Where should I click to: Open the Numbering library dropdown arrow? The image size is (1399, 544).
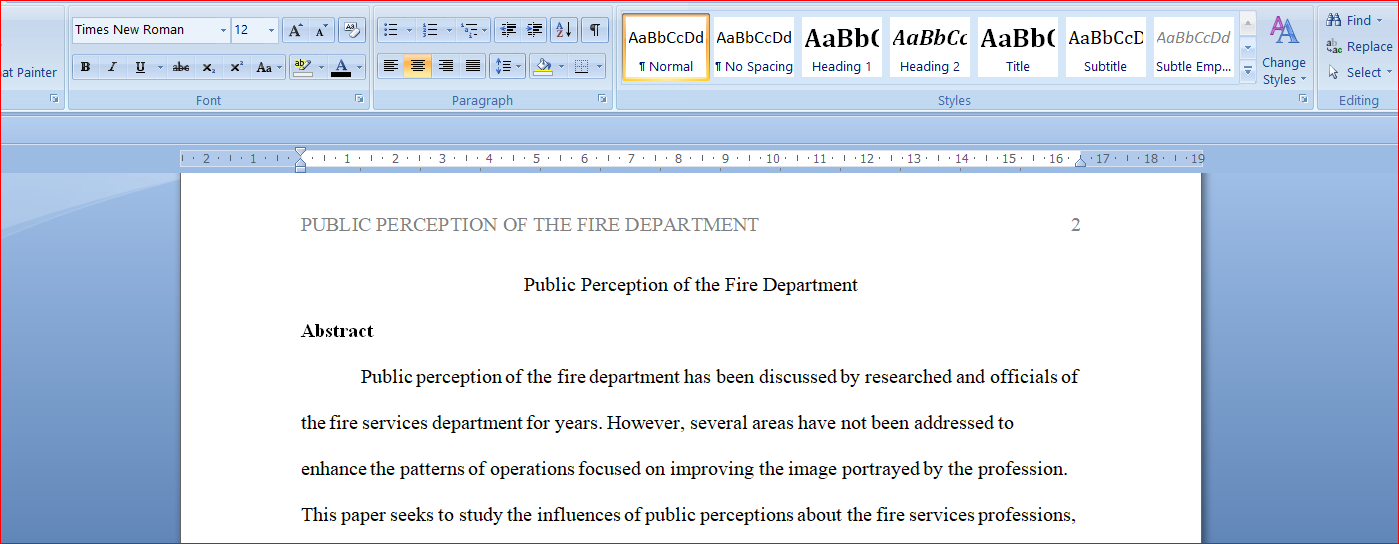coord(449,30)
